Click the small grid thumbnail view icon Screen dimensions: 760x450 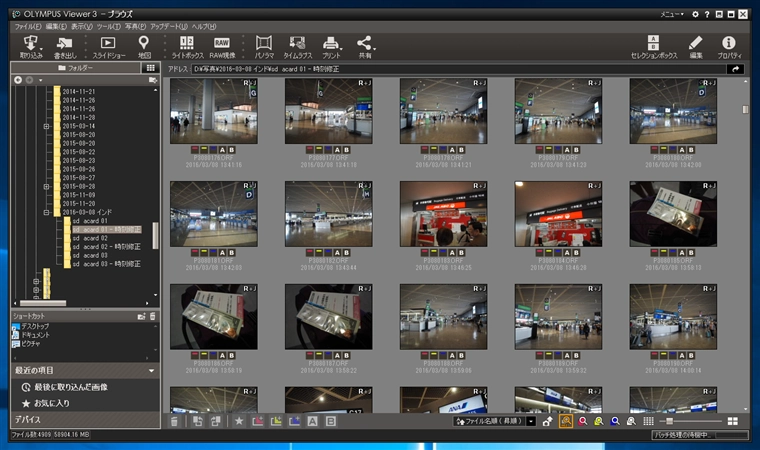pos(648,421)
